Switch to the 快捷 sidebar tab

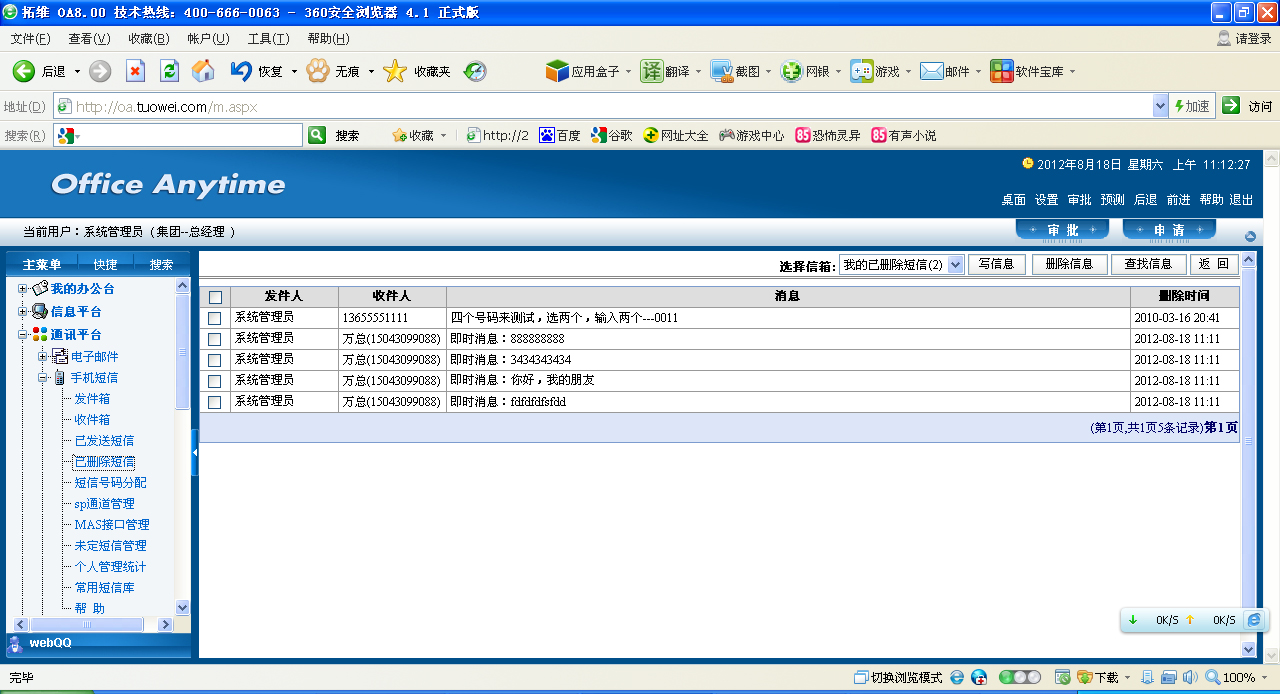[x=105, y=265]
